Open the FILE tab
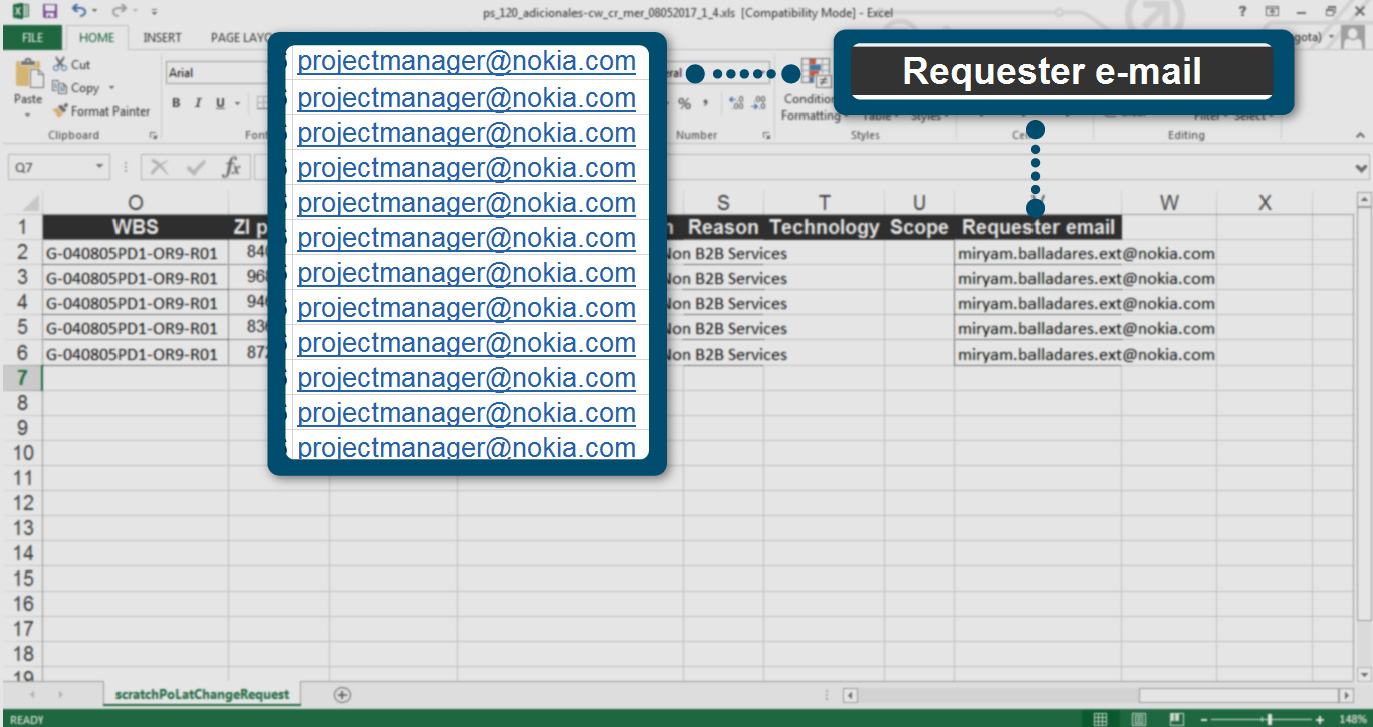 tap(32, 38)
